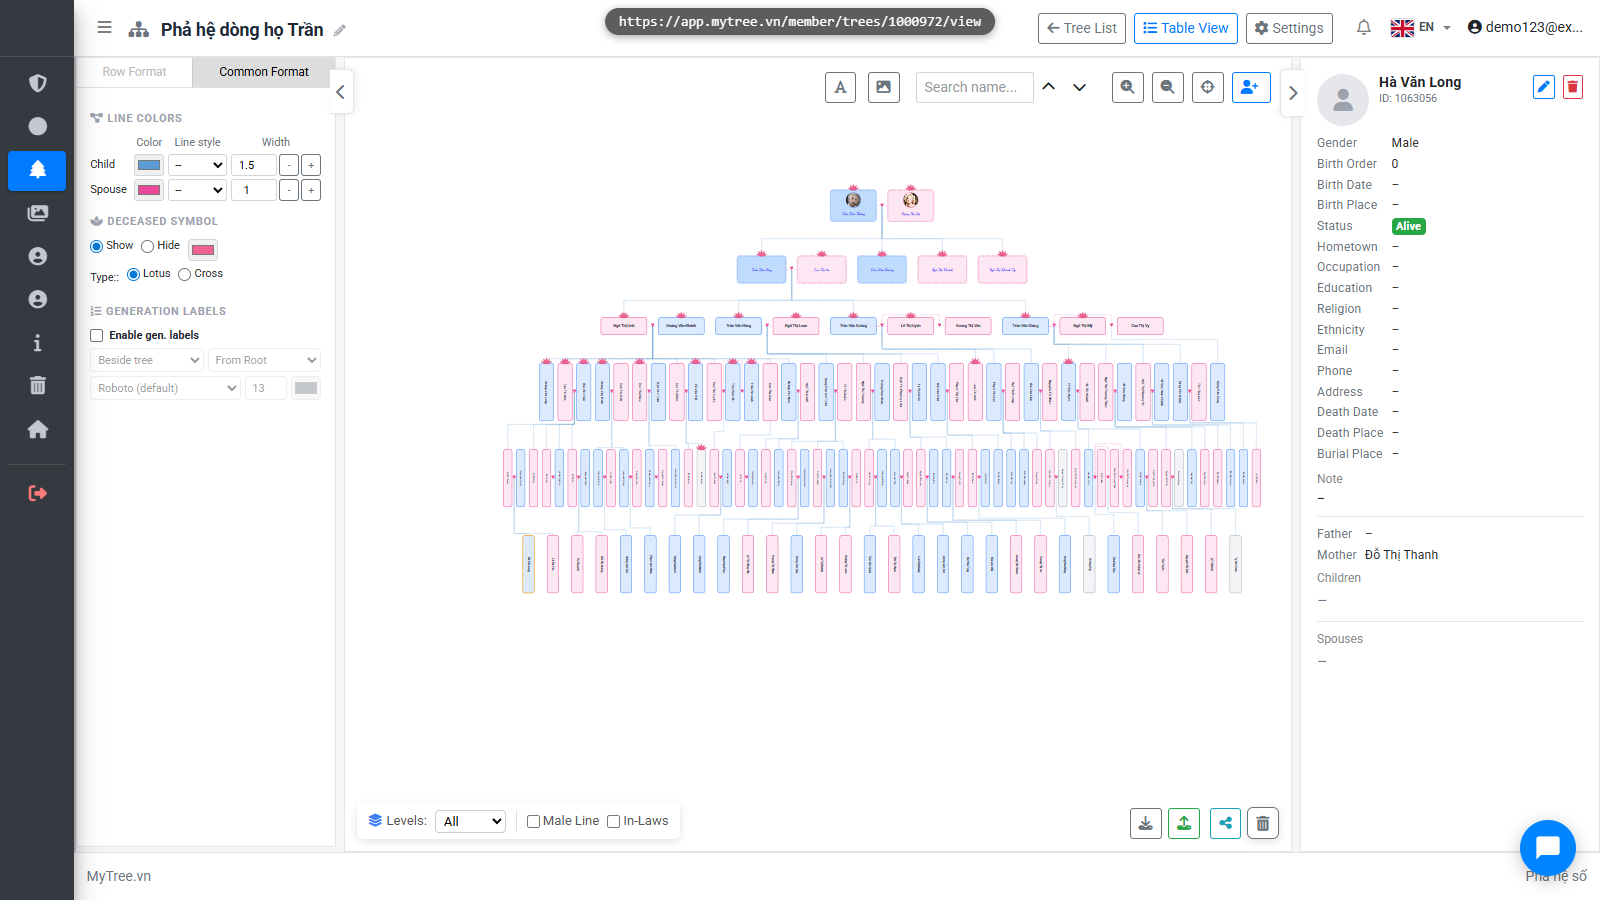
Task: Increase Spouse line width
Action: [x=311, y=190]
